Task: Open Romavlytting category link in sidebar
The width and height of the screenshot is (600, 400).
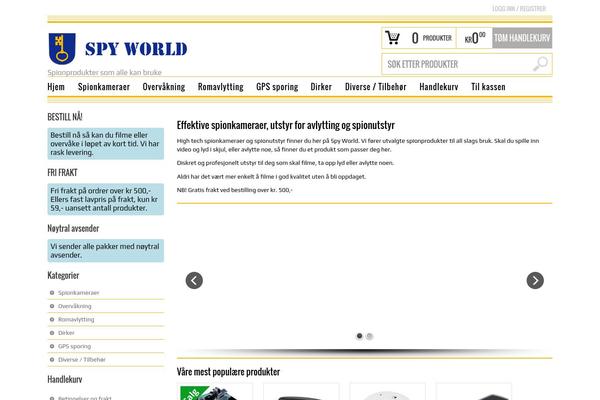Action: 76,320
